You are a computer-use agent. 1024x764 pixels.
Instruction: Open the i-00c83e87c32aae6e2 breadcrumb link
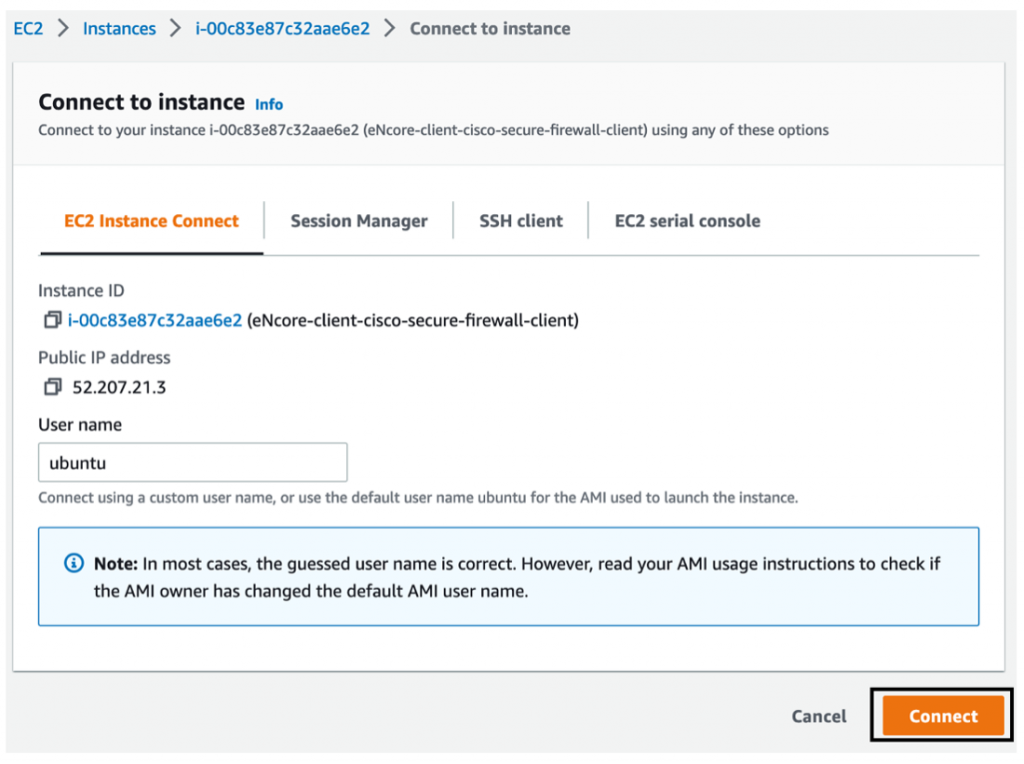click(x=282, y=29)
